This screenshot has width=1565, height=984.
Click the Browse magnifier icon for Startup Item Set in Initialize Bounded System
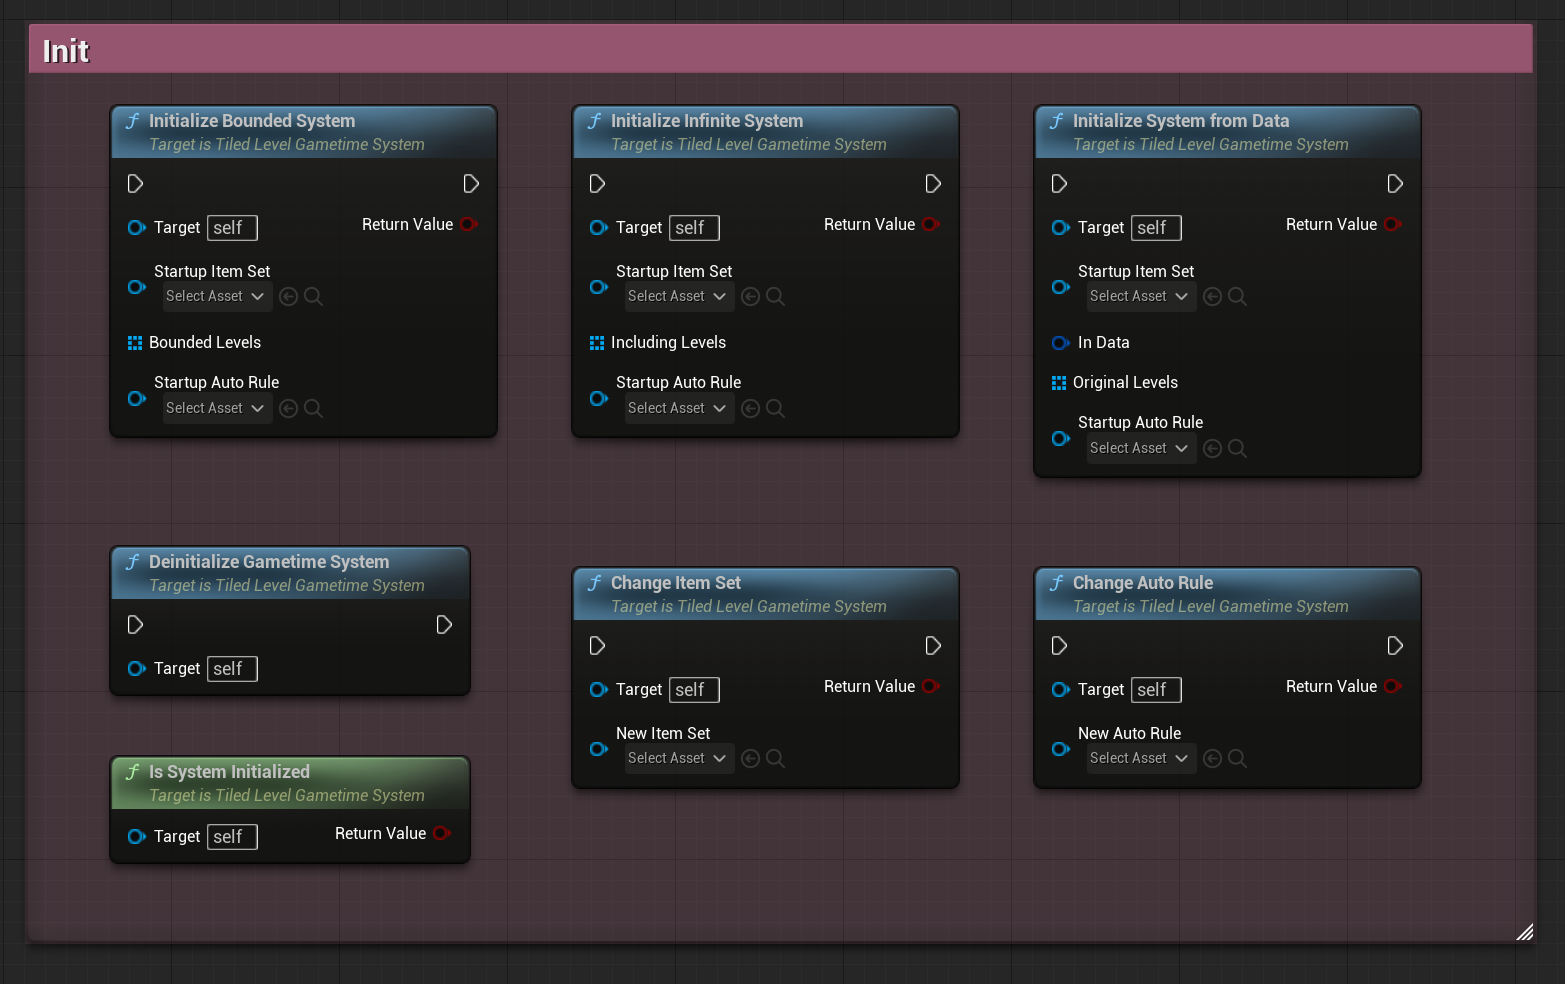pos(313,297)
